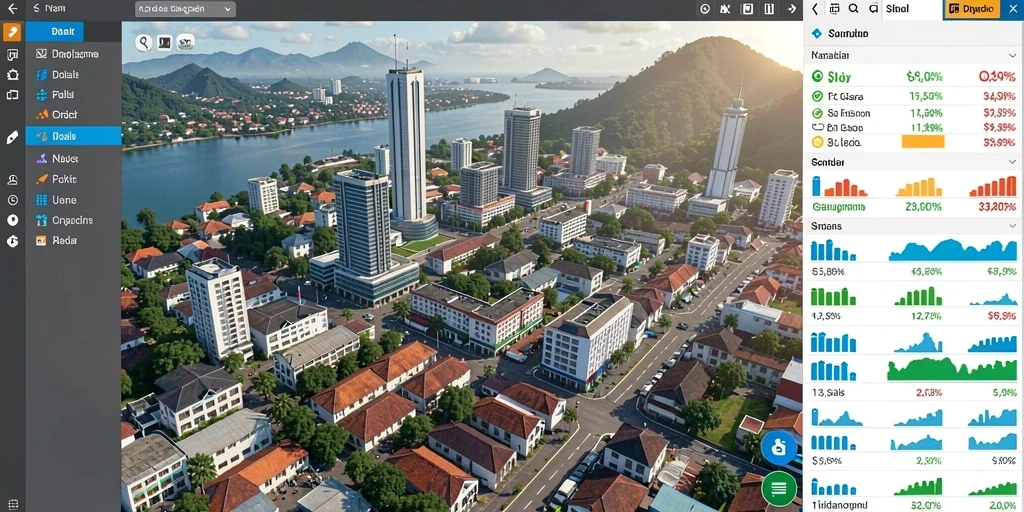
Task: Open the dropdown in top title bar
Action: pos(185,9)
